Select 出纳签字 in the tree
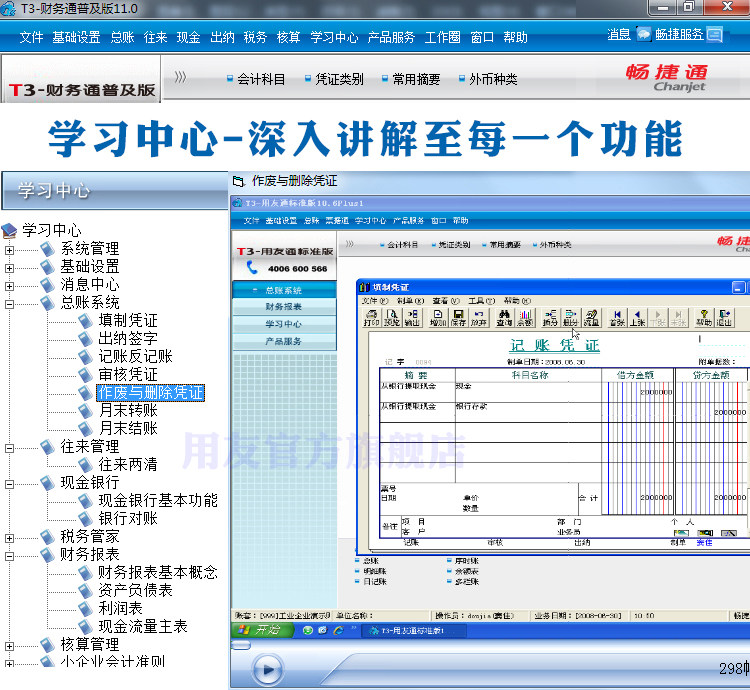 tap(128, 338)
